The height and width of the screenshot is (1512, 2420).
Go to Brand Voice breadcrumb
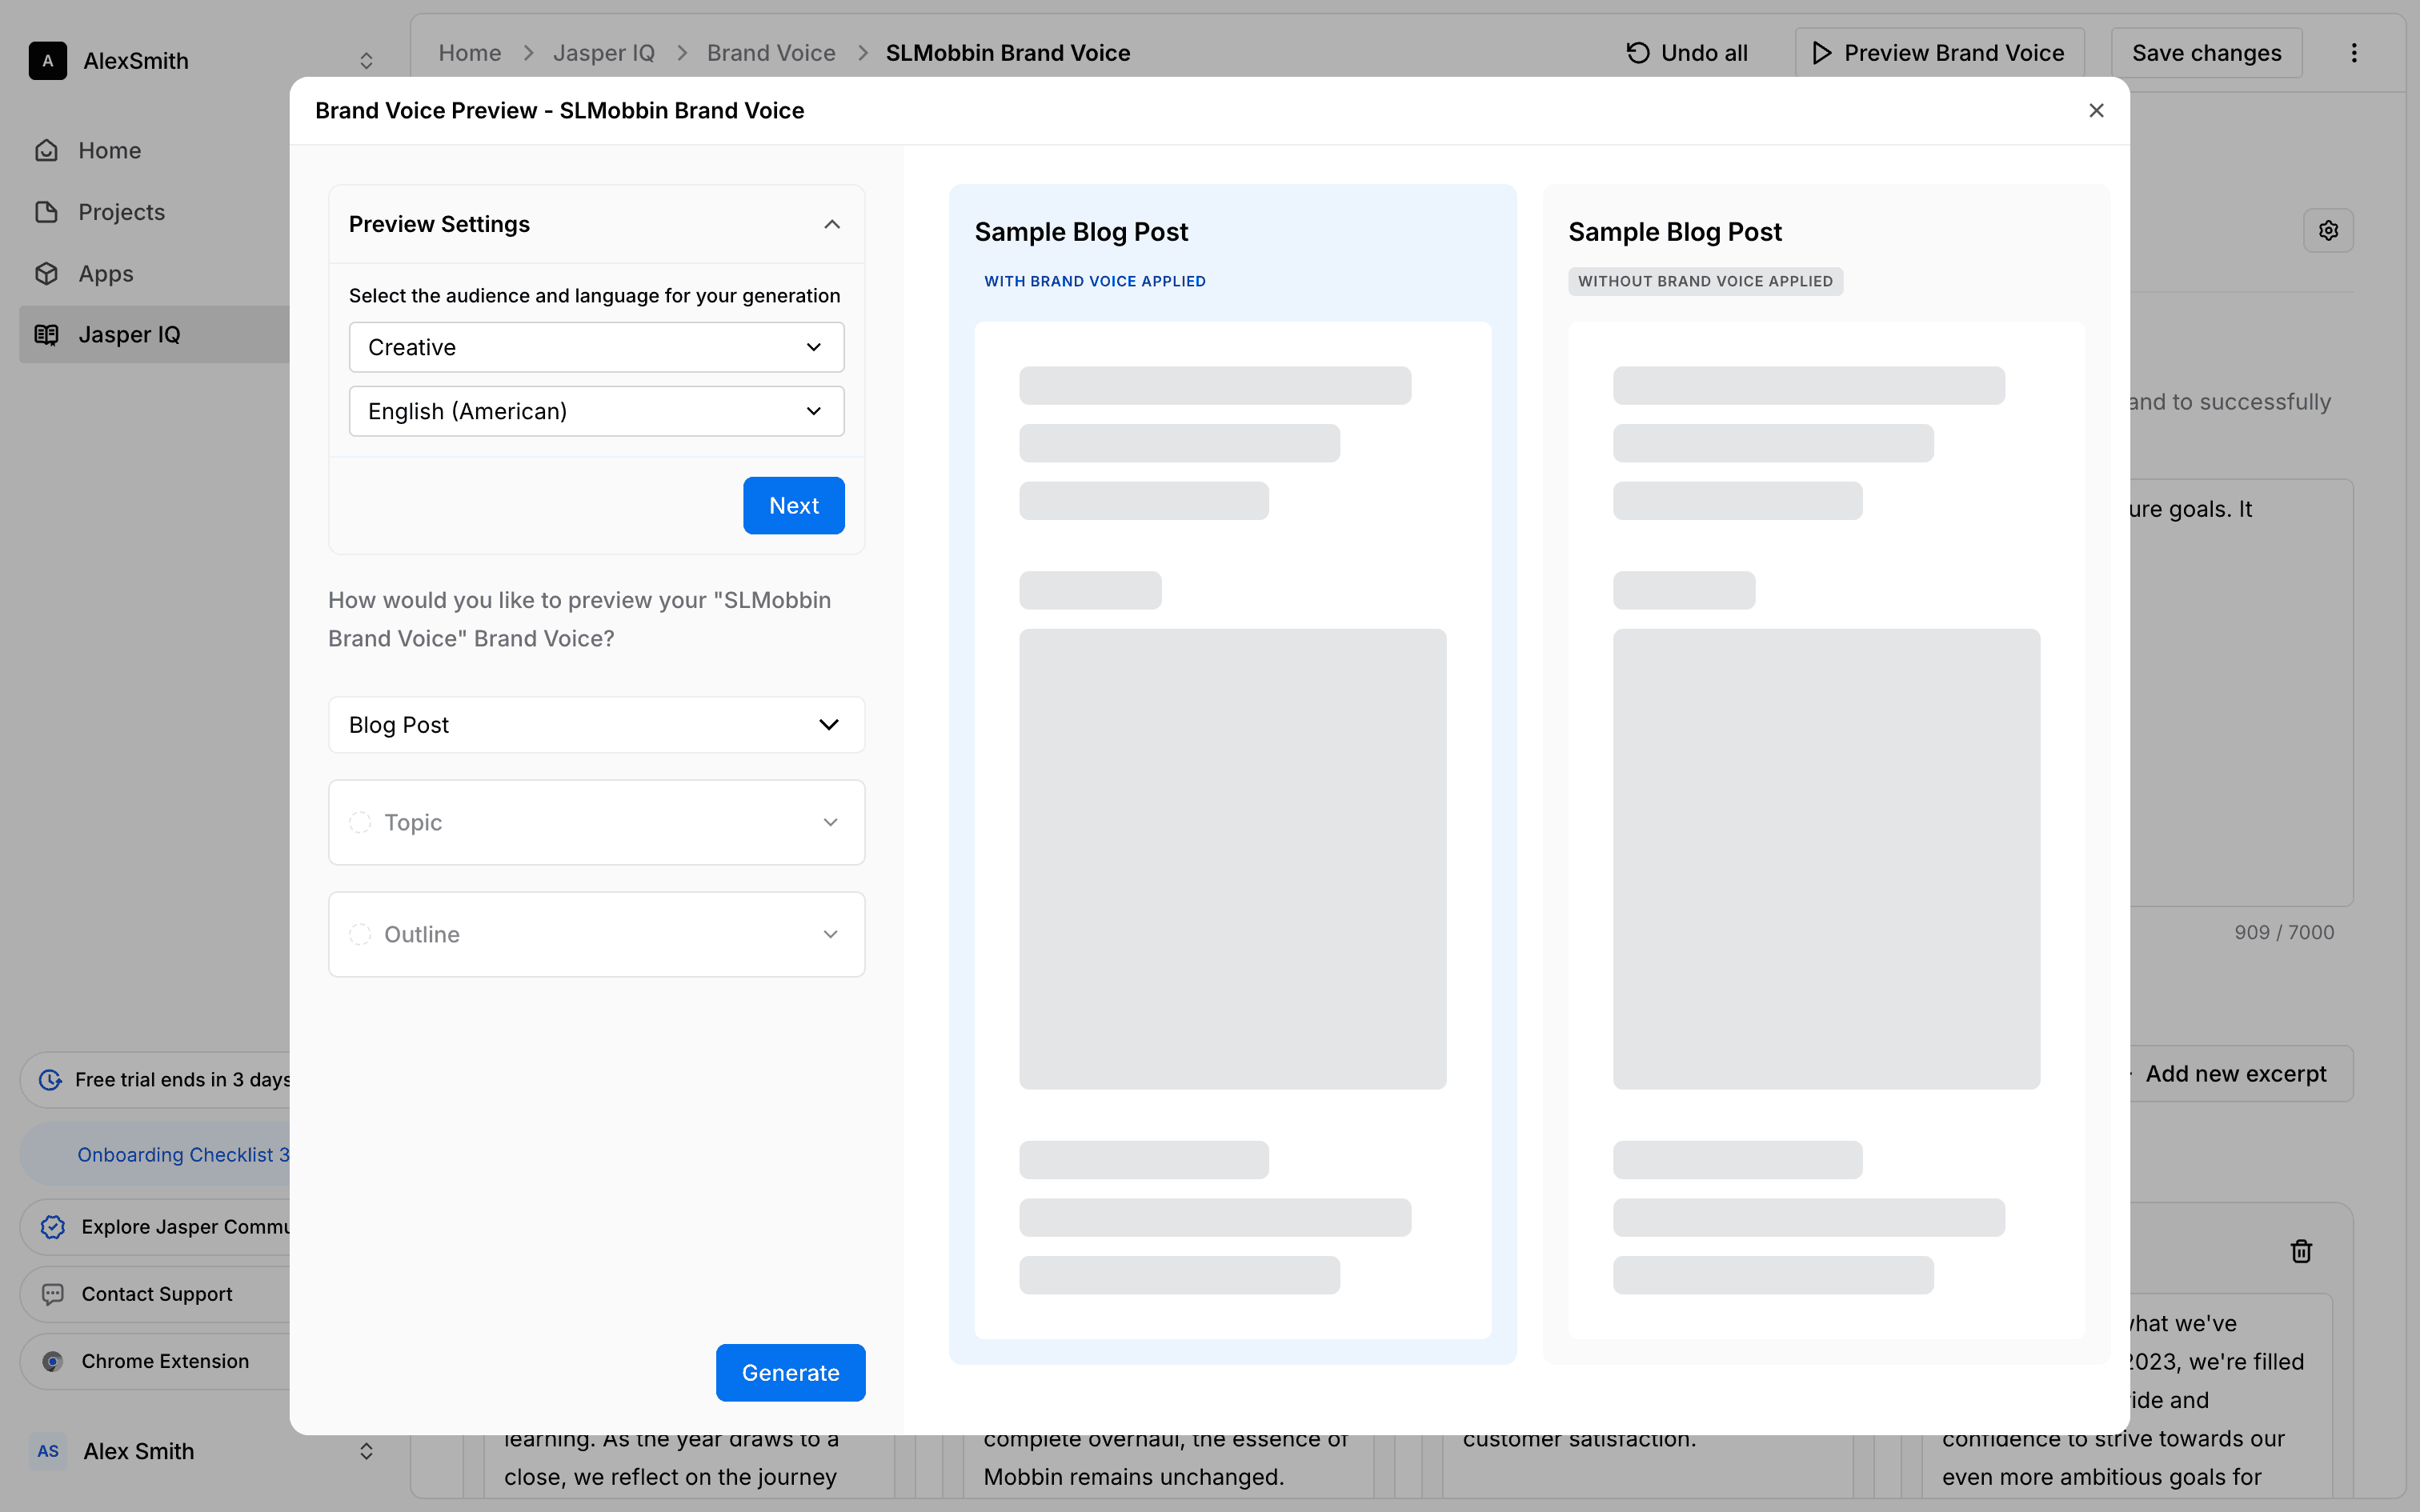coord(770,53)
